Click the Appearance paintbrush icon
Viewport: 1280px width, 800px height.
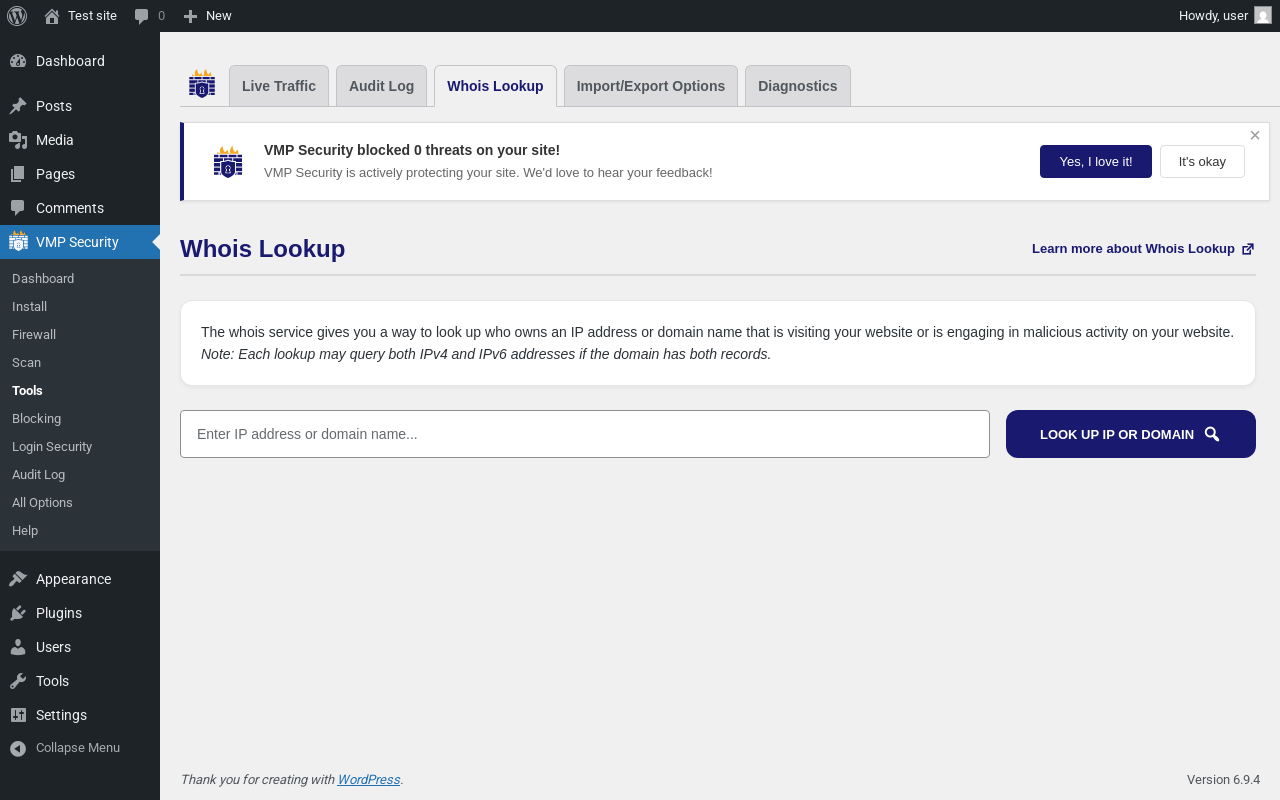coord(18,579)
